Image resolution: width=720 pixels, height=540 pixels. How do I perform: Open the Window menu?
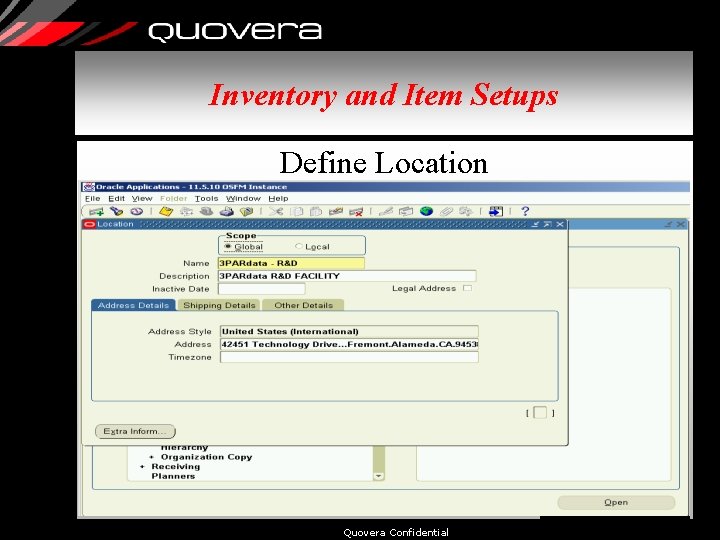(x=243, y=198)
